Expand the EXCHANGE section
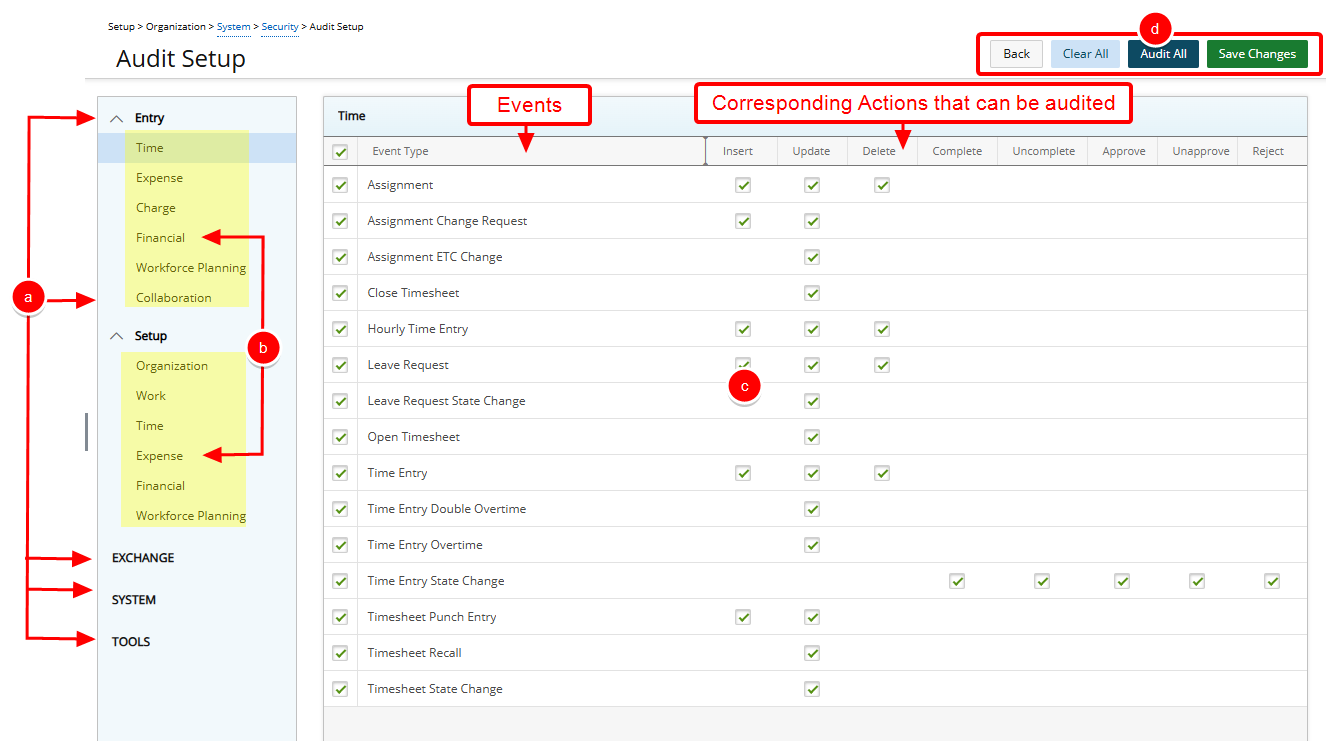1326x741 pixels. (x=143, y=558)
